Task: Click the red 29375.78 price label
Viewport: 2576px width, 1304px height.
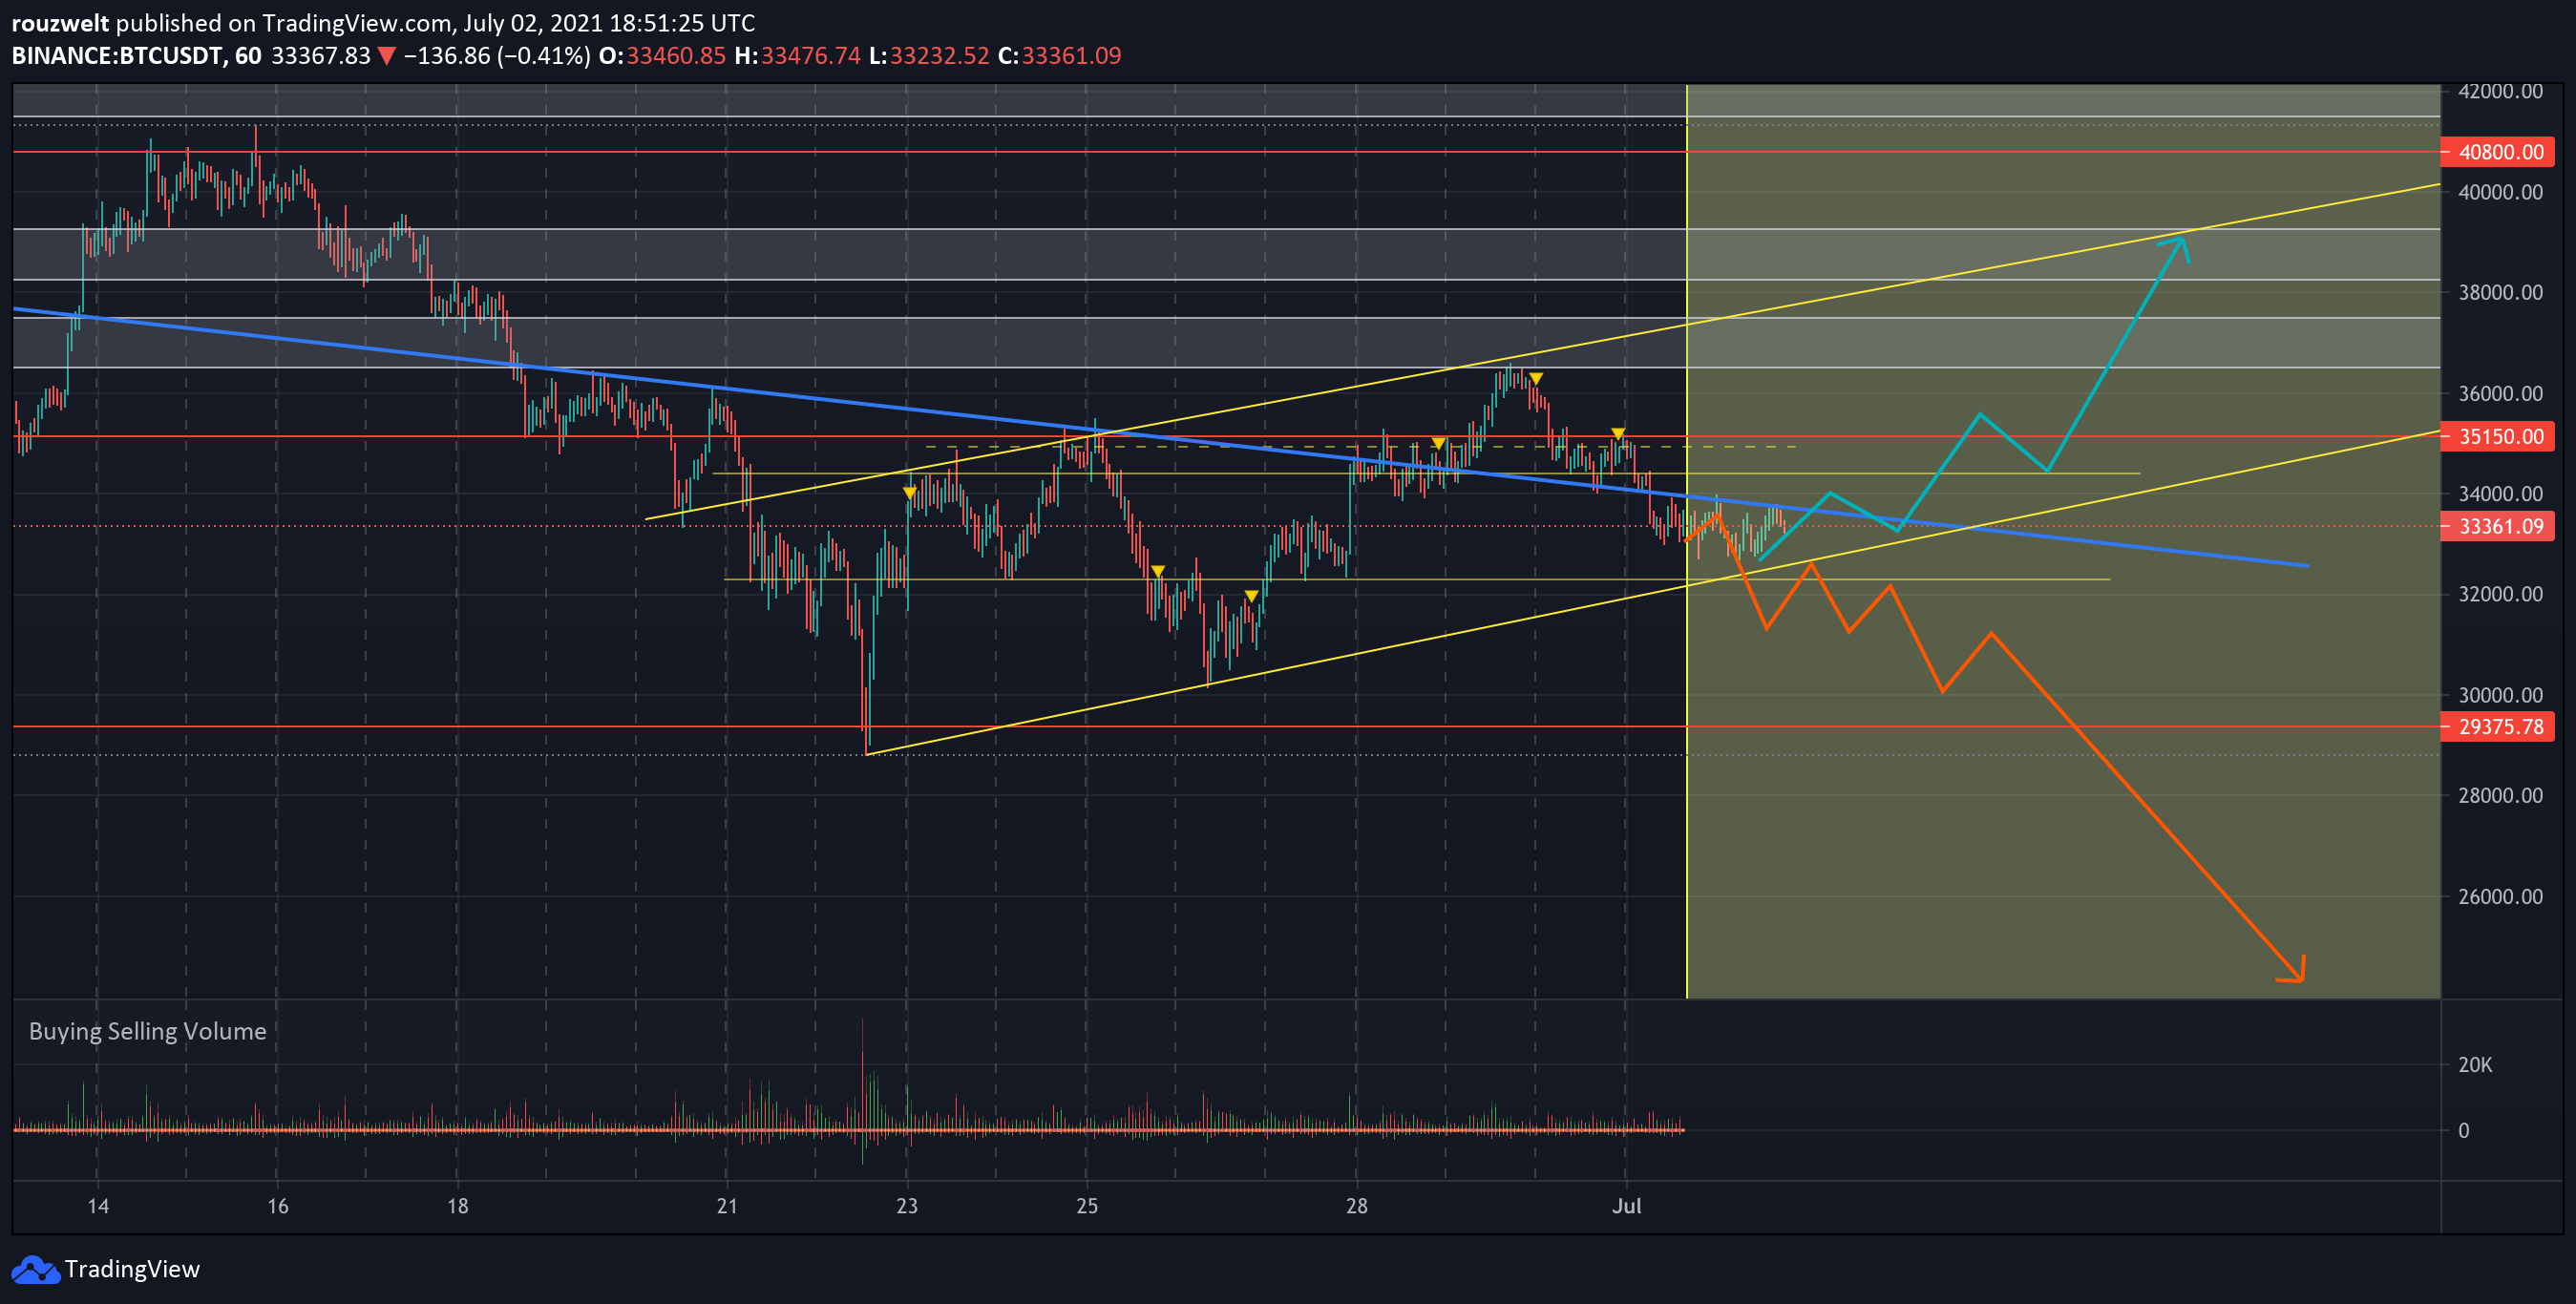Action: 2497,727
